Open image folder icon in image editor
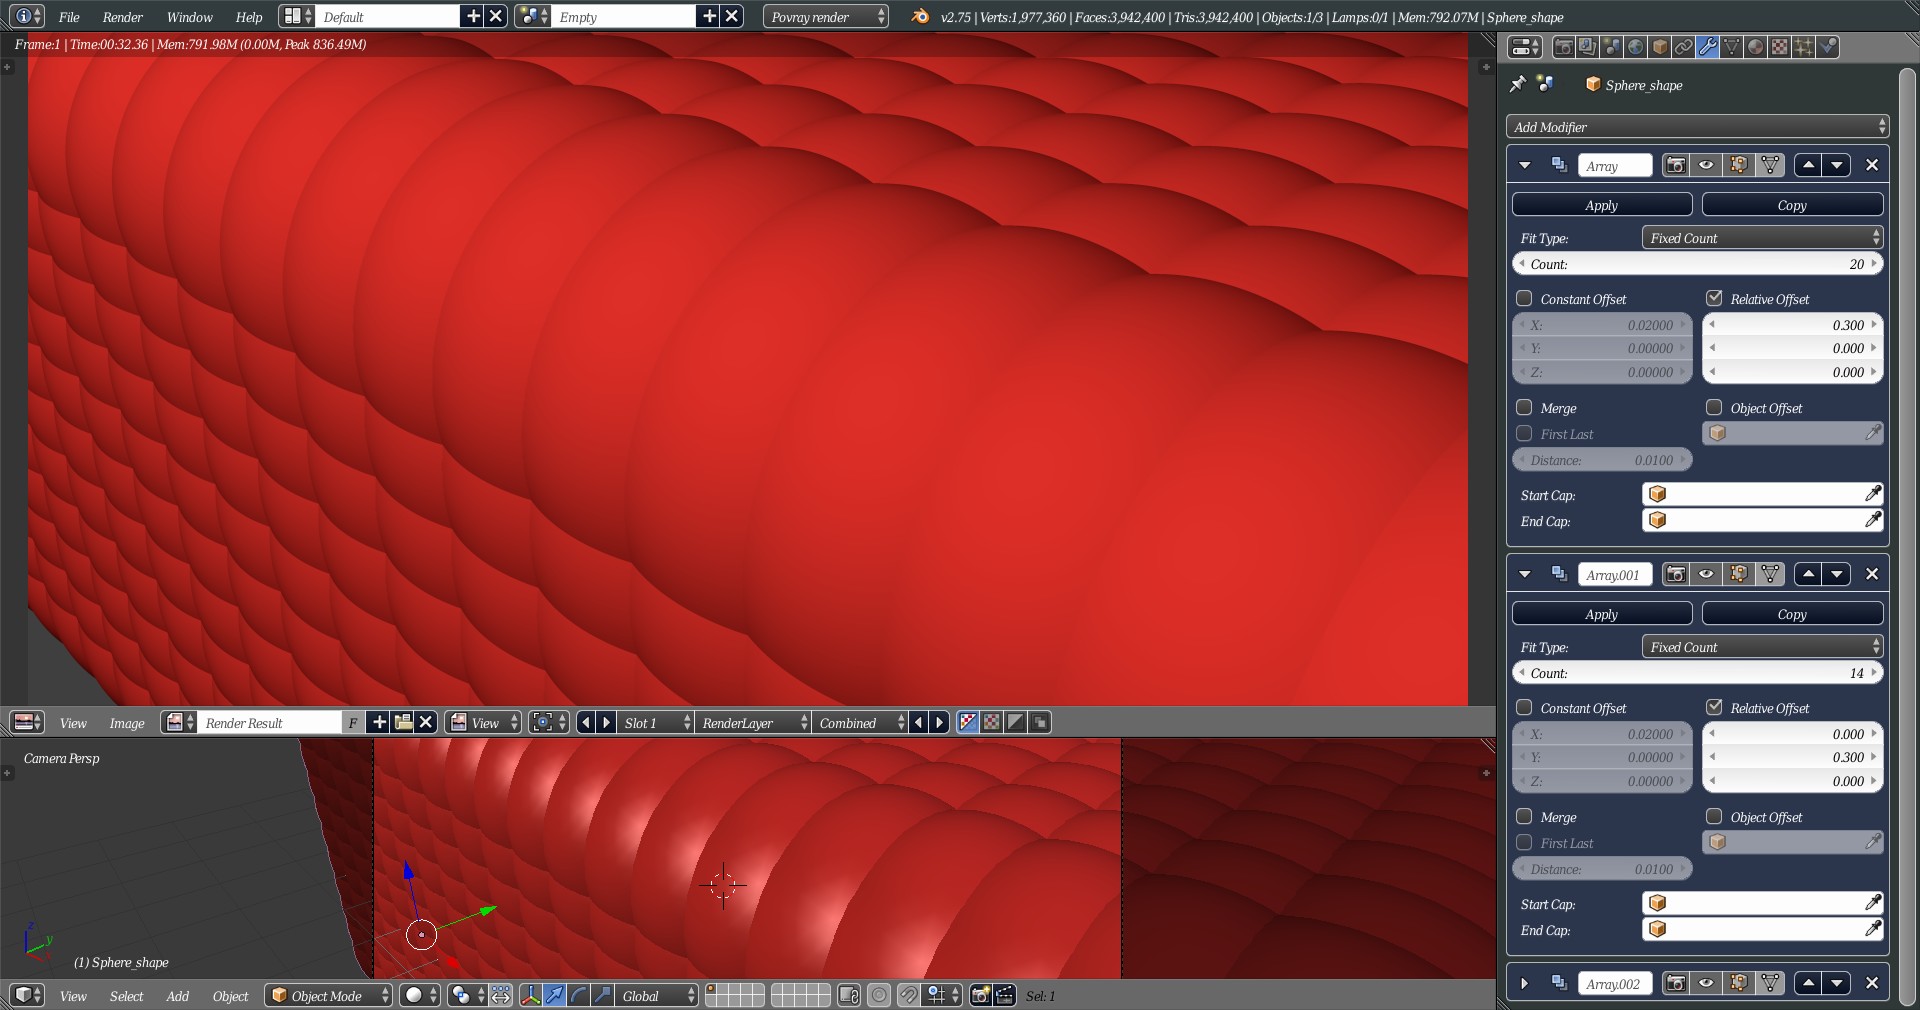Screen dimensions: 1920x1010 tap(403, 722)
